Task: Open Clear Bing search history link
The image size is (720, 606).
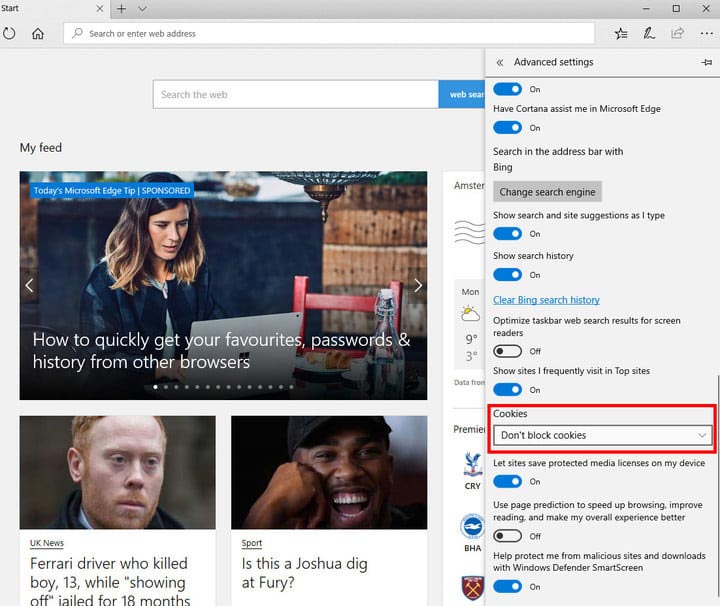Action: 546,300
